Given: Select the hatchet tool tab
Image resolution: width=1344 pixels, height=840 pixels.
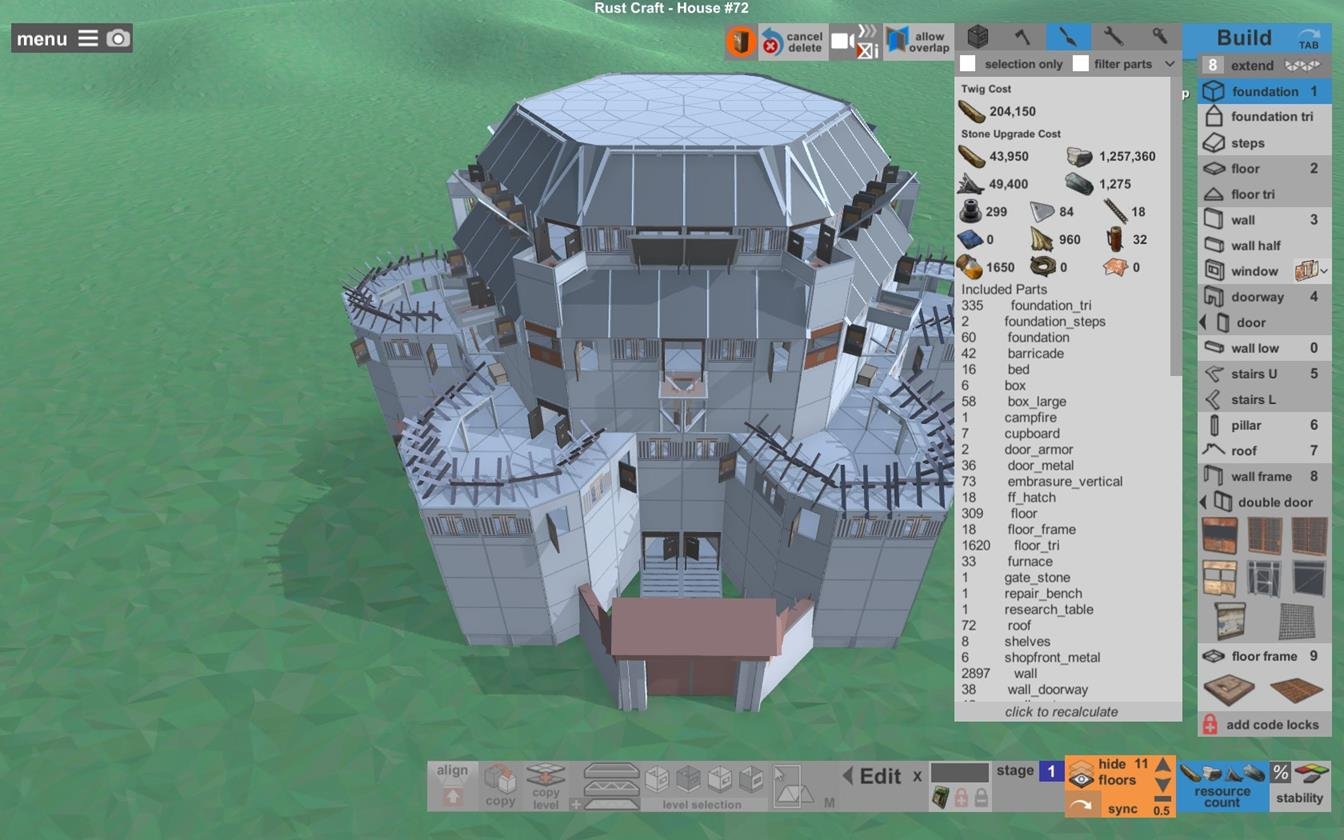Looking at the screenshot, I should tap(1022, 37).
